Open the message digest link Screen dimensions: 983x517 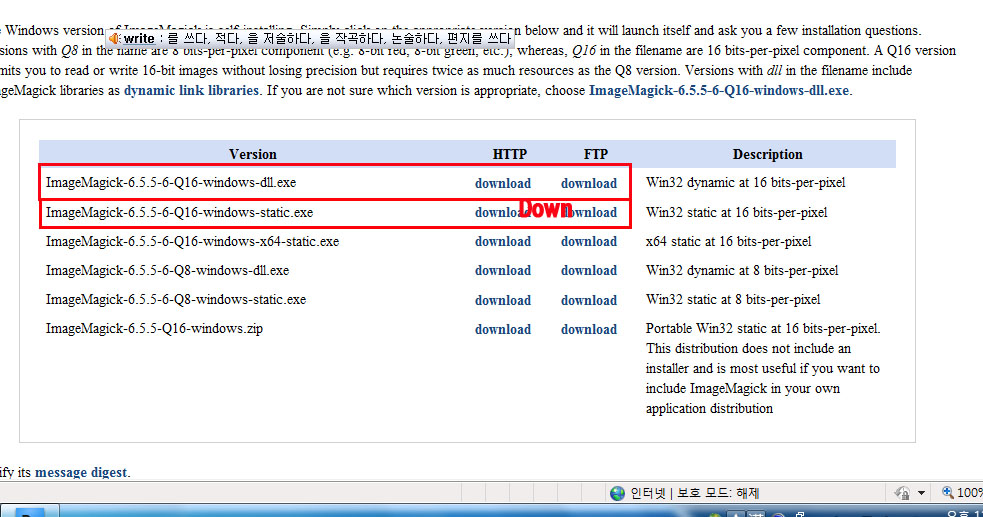pyautogui.click(x=82, y=472)
